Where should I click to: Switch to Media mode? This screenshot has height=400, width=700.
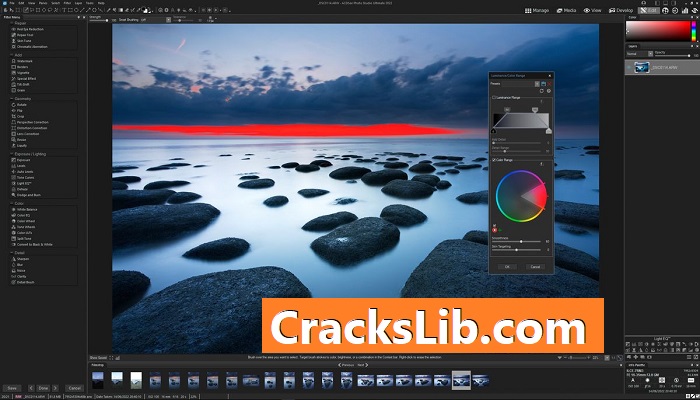tap(567, 10)
